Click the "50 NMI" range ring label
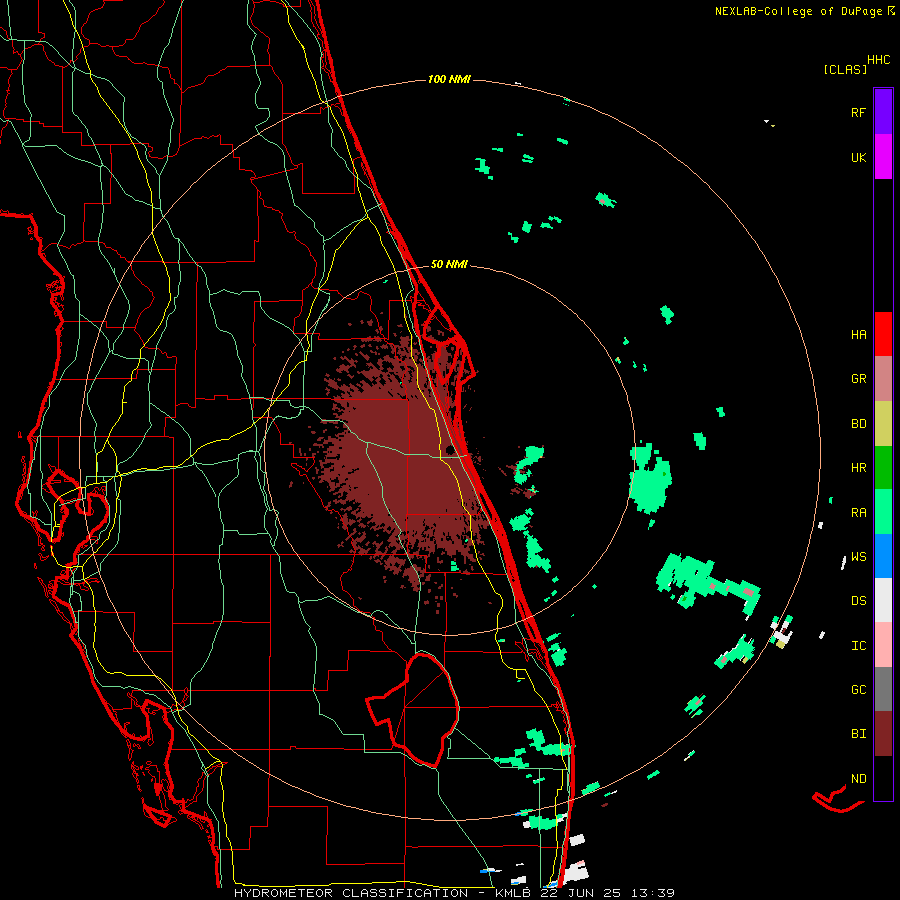Screen dimensions: 900x900 449,264
